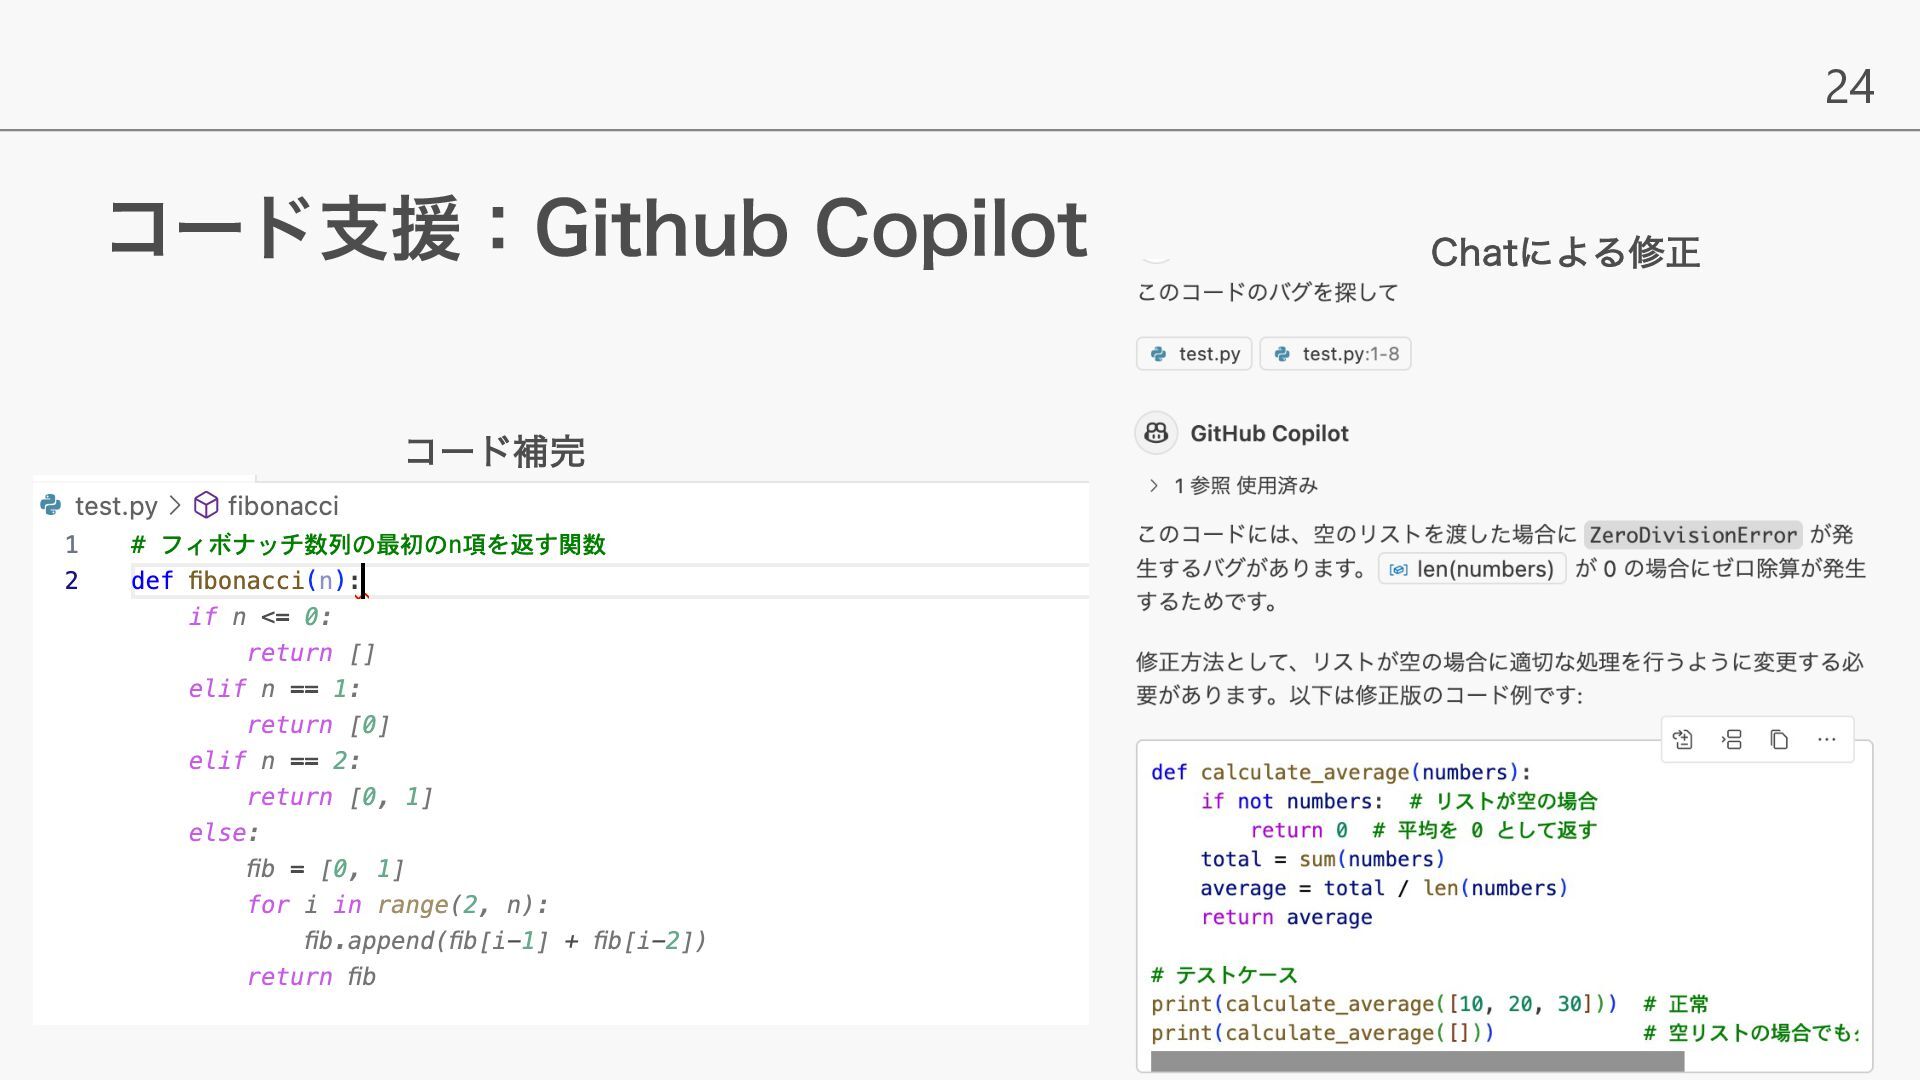Image resolution: width=1920 pixels, height=1080 pixels.
Task: Click Insert at Cursor icon above code block
Action: [x=1732, y=740]
